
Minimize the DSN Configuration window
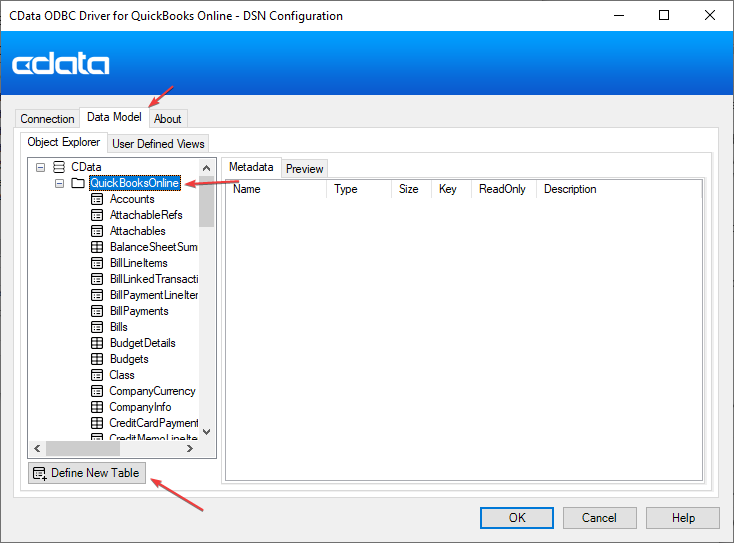click(x=619, y=15)
